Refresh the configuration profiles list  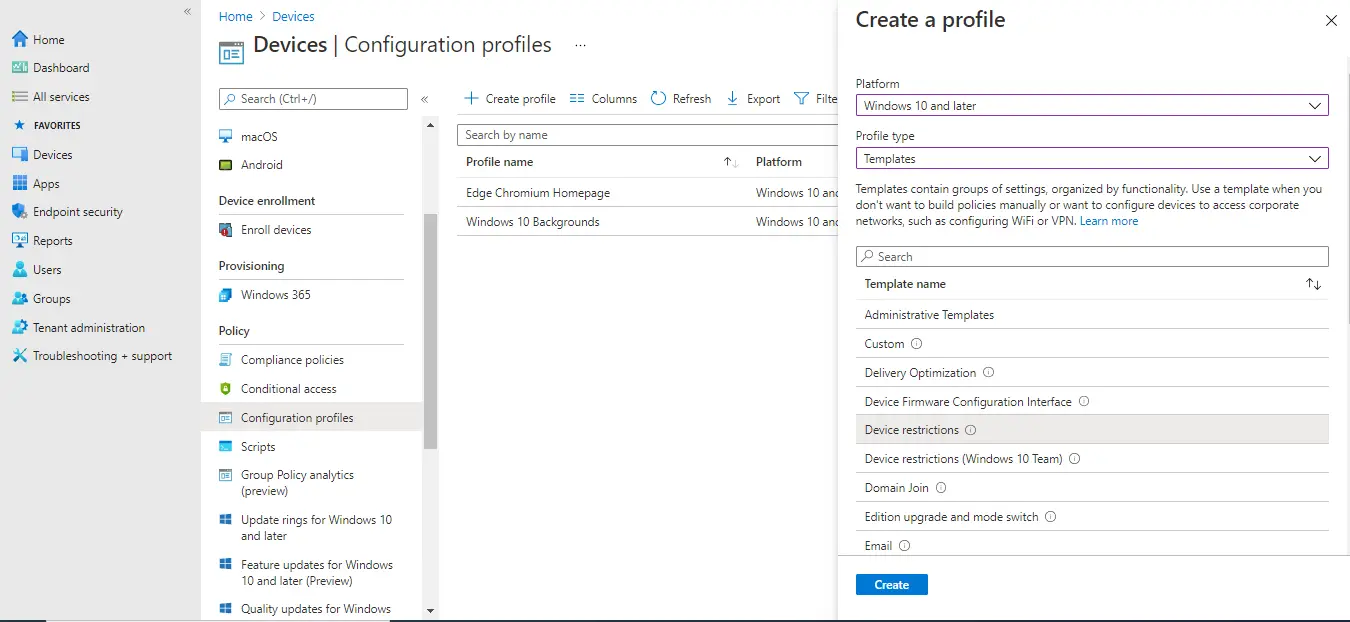coord(681,98)
